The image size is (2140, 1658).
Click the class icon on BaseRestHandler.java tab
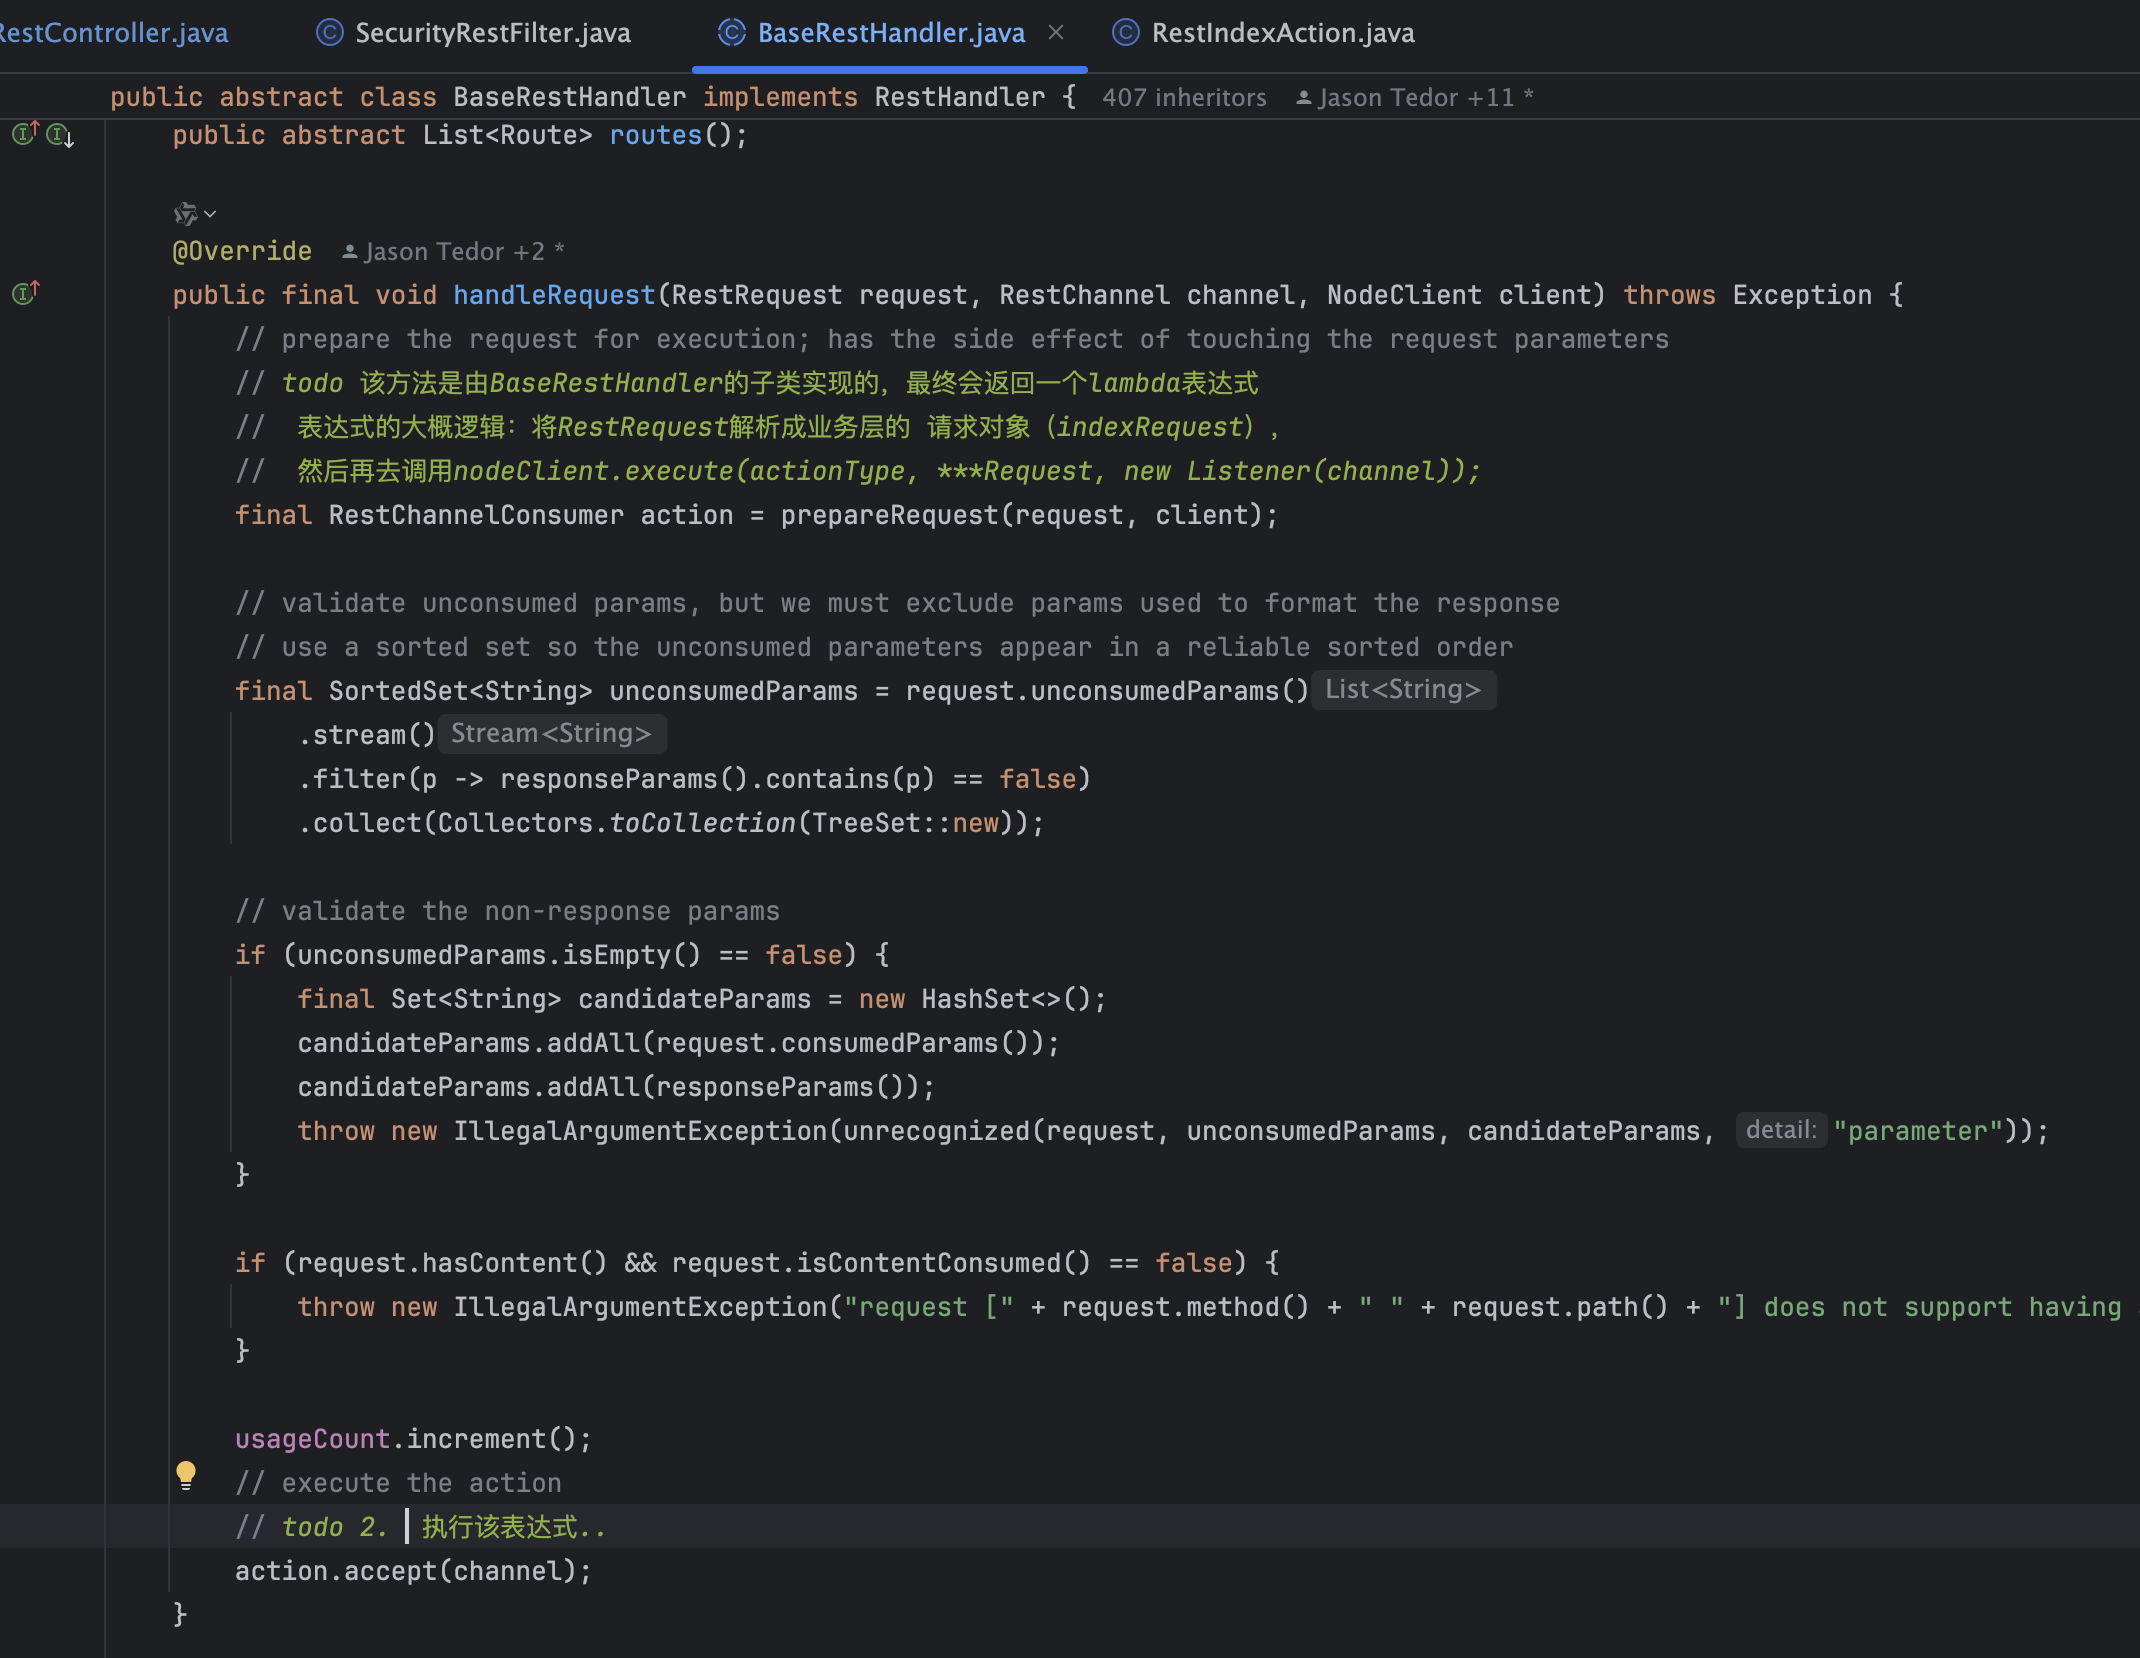tap(732, 33)
